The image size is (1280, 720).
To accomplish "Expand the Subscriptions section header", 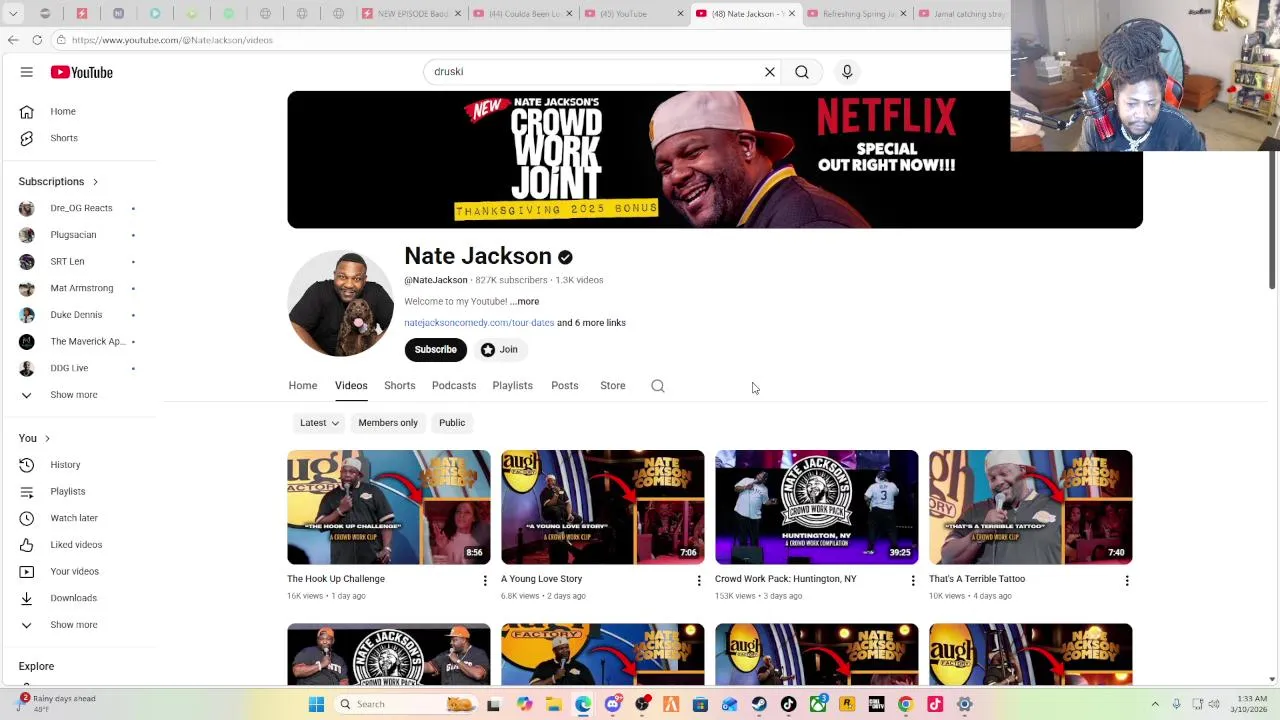I will pyautogui.click(x=59, y=181).
